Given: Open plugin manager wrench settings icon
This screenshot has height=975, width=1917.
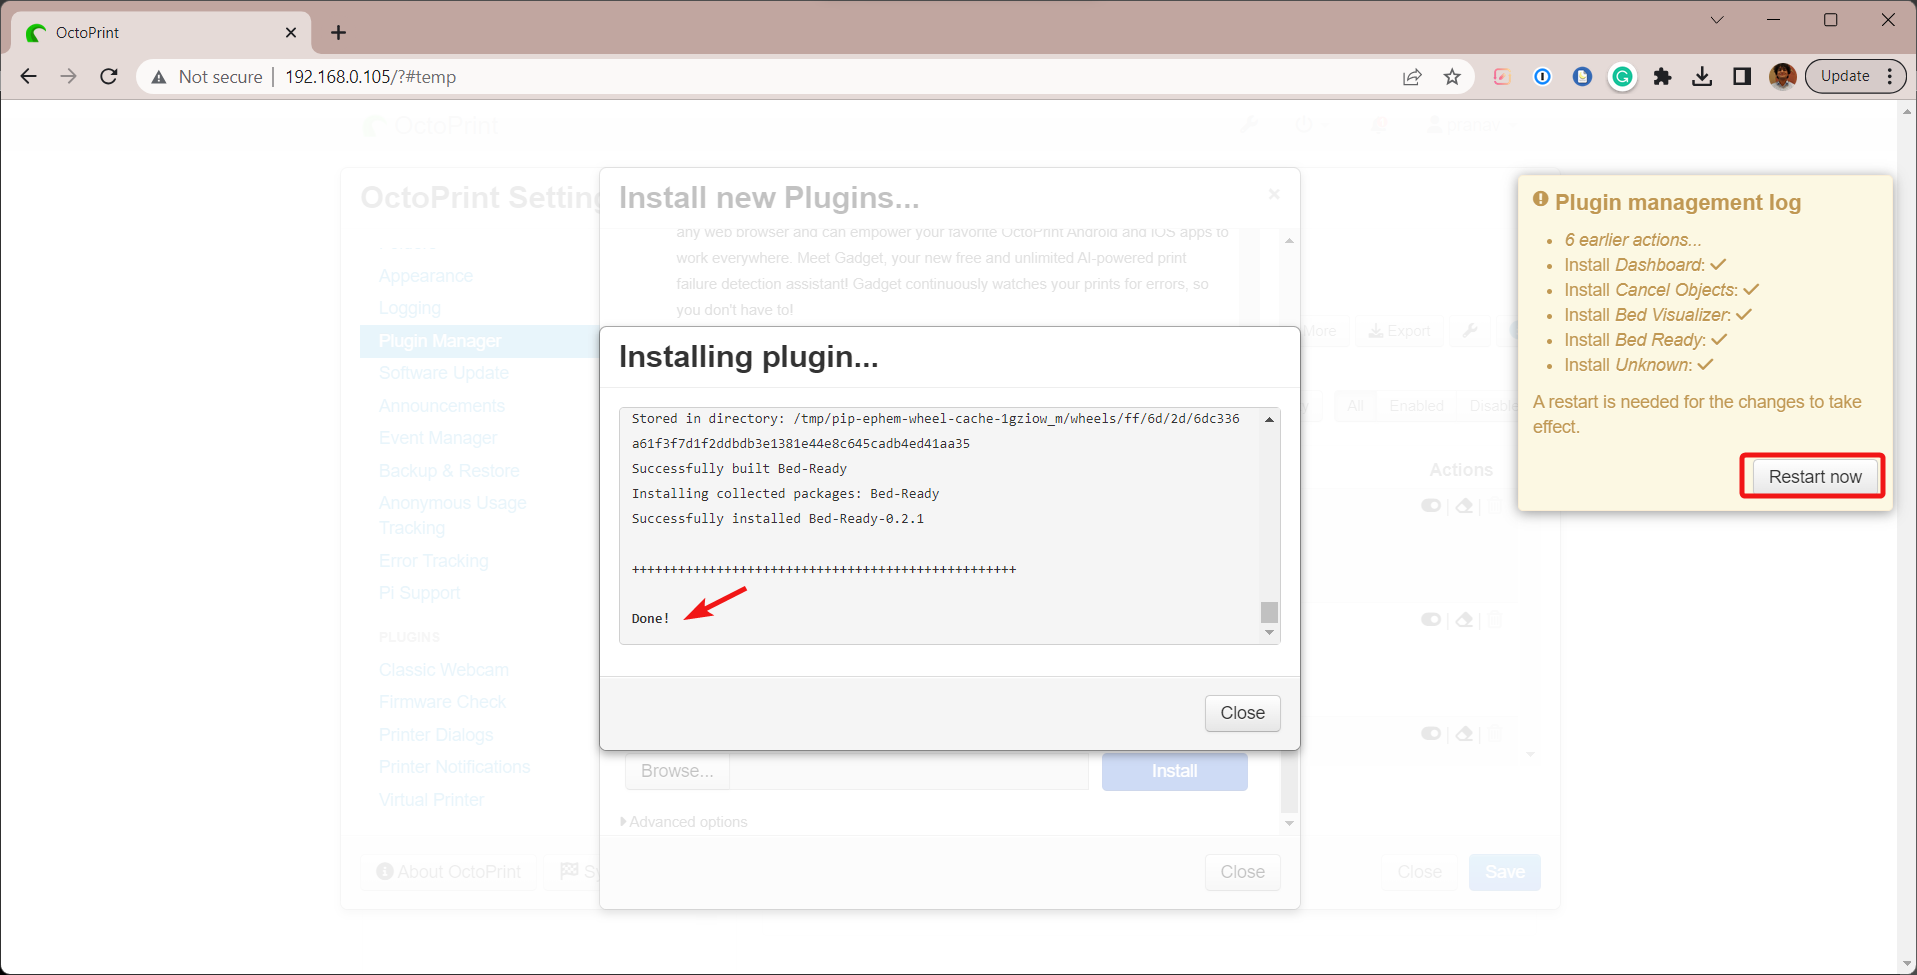Looking at the screenshot, I should pyautogui.click(x=1470, y=331).
